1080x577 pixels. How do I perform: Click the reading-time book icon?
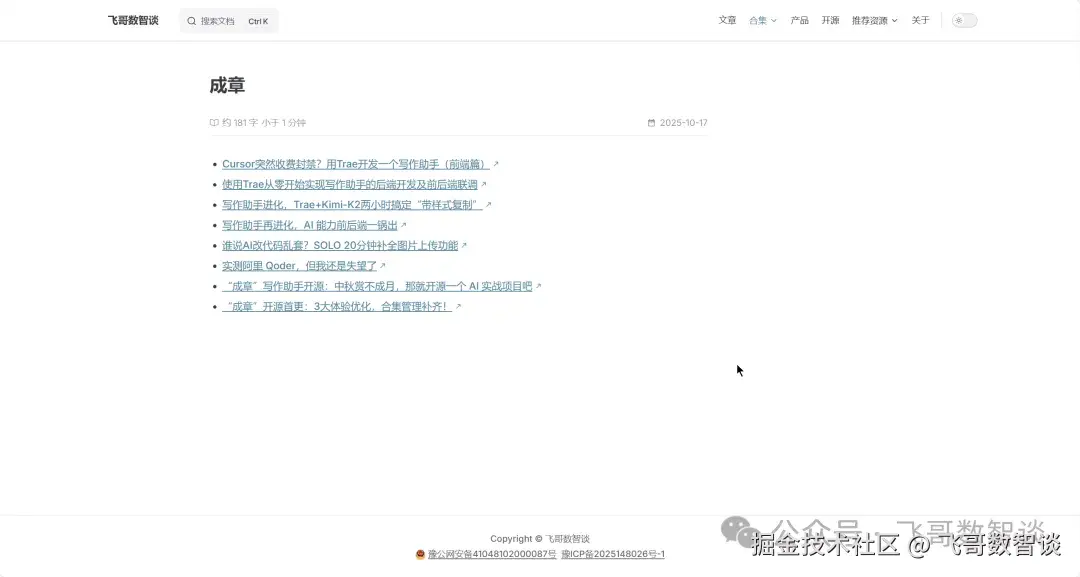click(214, 123)
